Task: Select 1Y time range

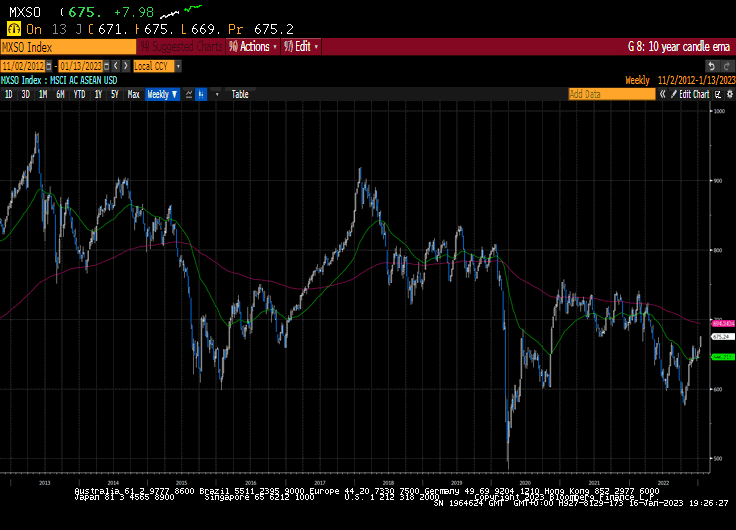Action: (98, 94)
